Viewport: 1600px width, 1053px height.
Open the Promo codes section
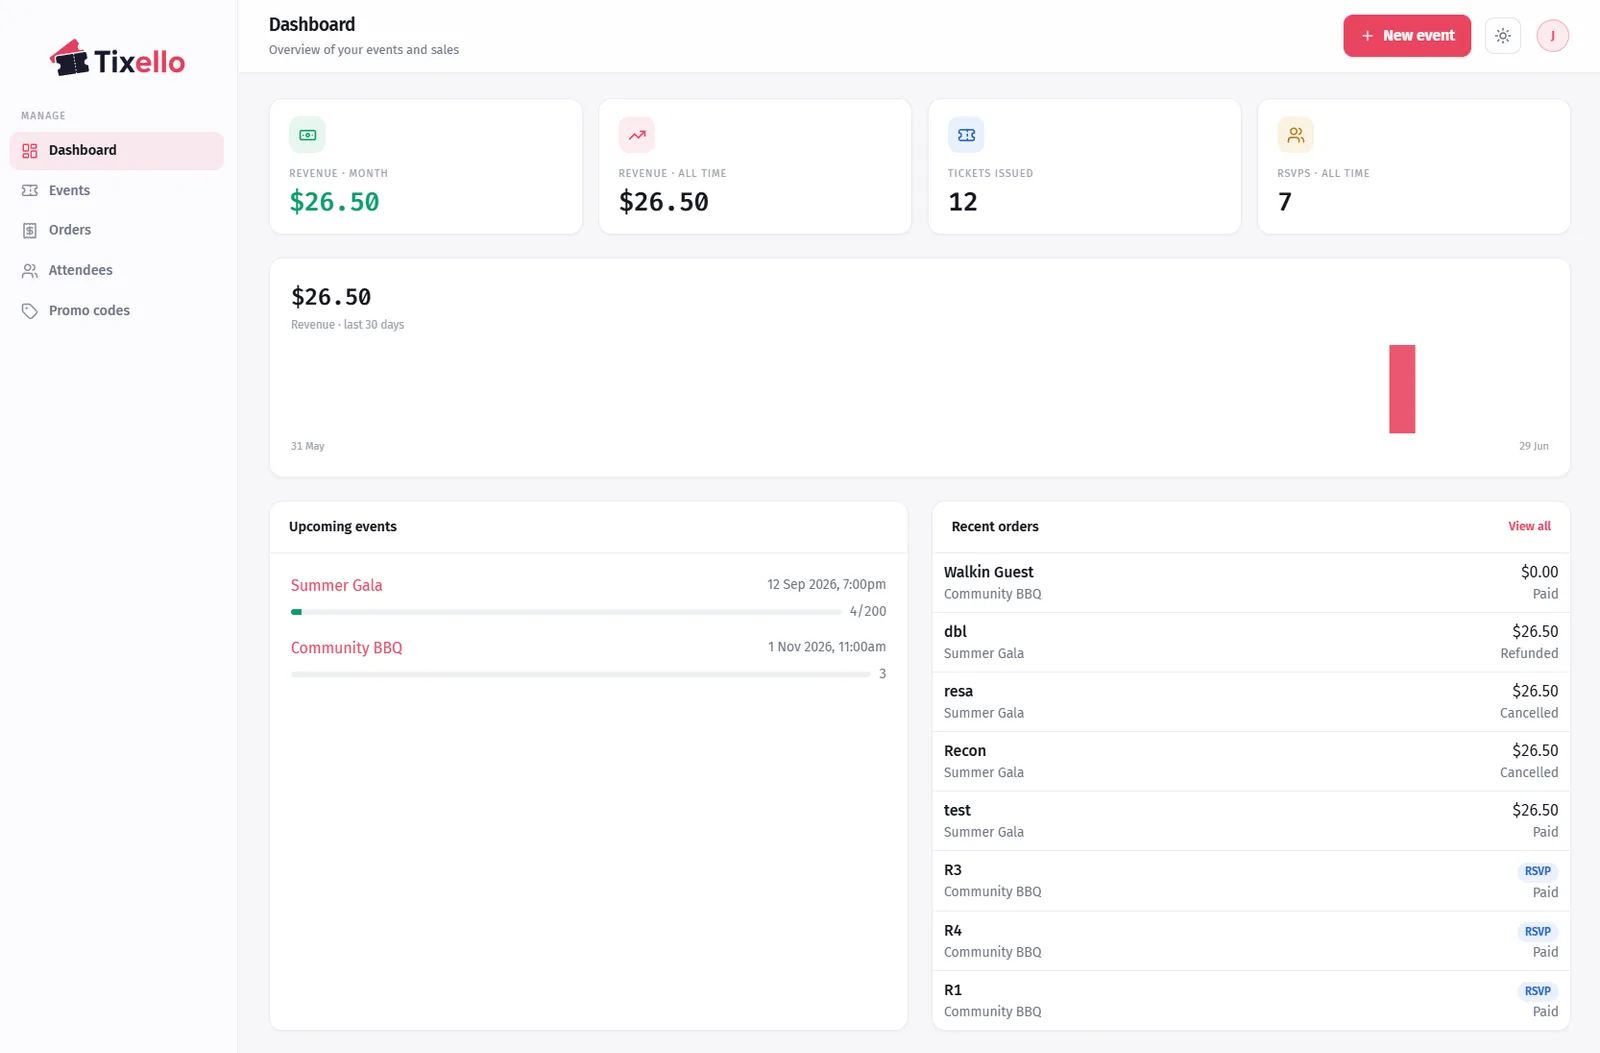tap(117, 311)
